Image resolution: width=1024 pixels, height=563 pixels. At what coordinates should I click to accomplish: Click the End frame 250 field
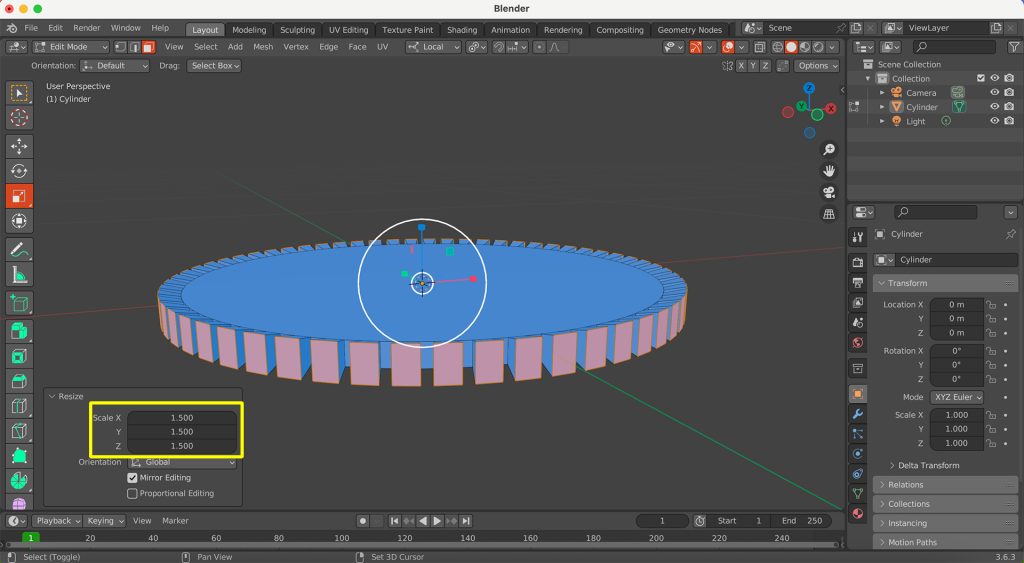point(802,521)
